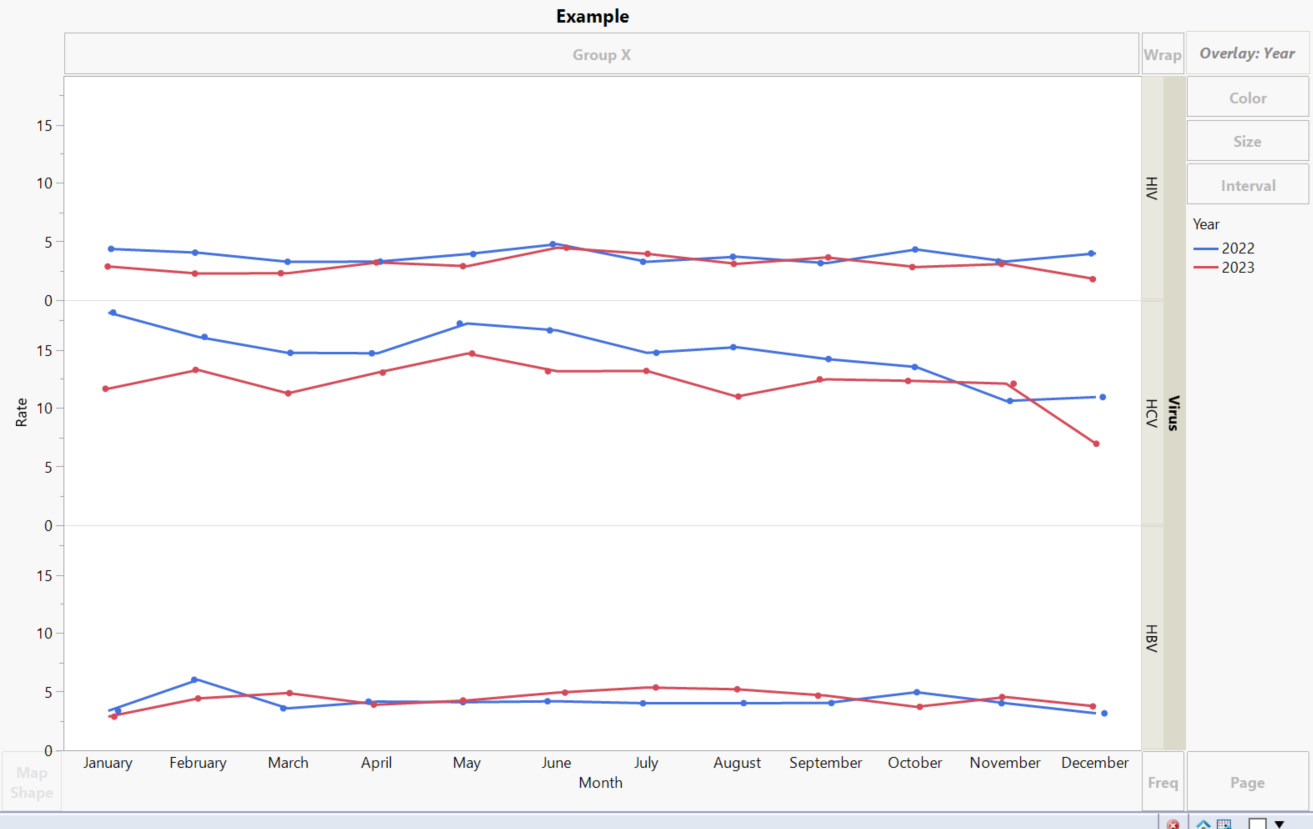Open the data table icon
Screen dimensions: 1313x829
tap(1224, 824)
